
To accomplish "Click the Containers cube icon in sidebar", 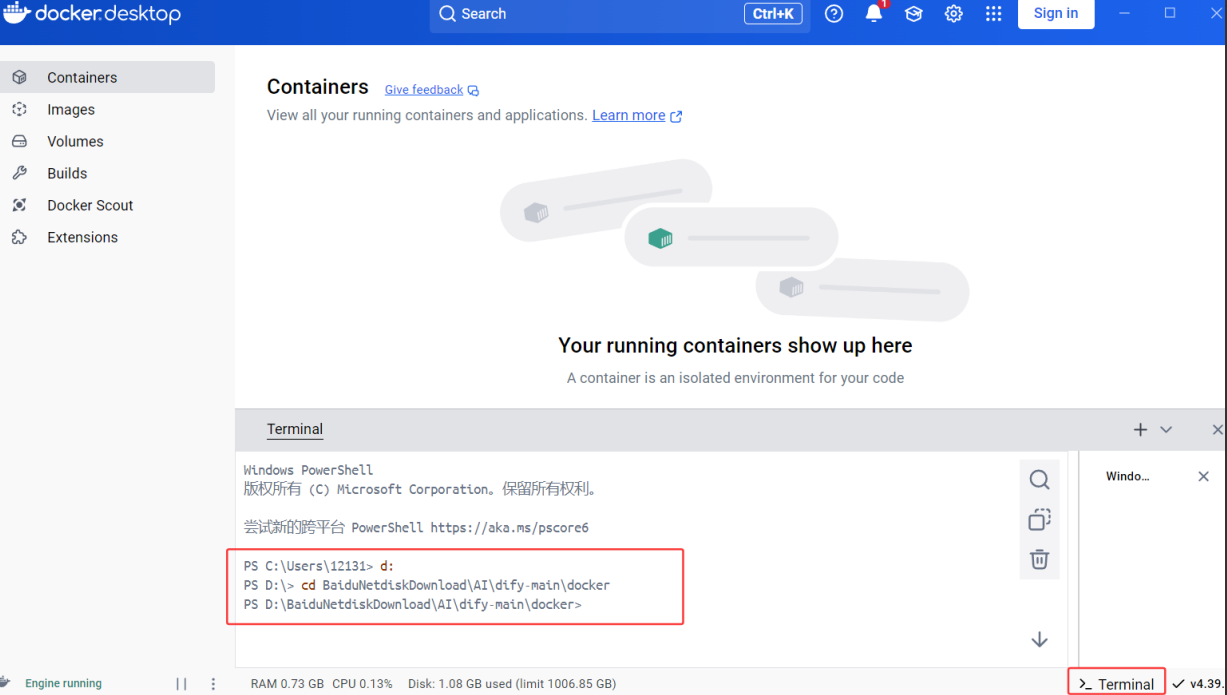I will click(x=19, y=77).
